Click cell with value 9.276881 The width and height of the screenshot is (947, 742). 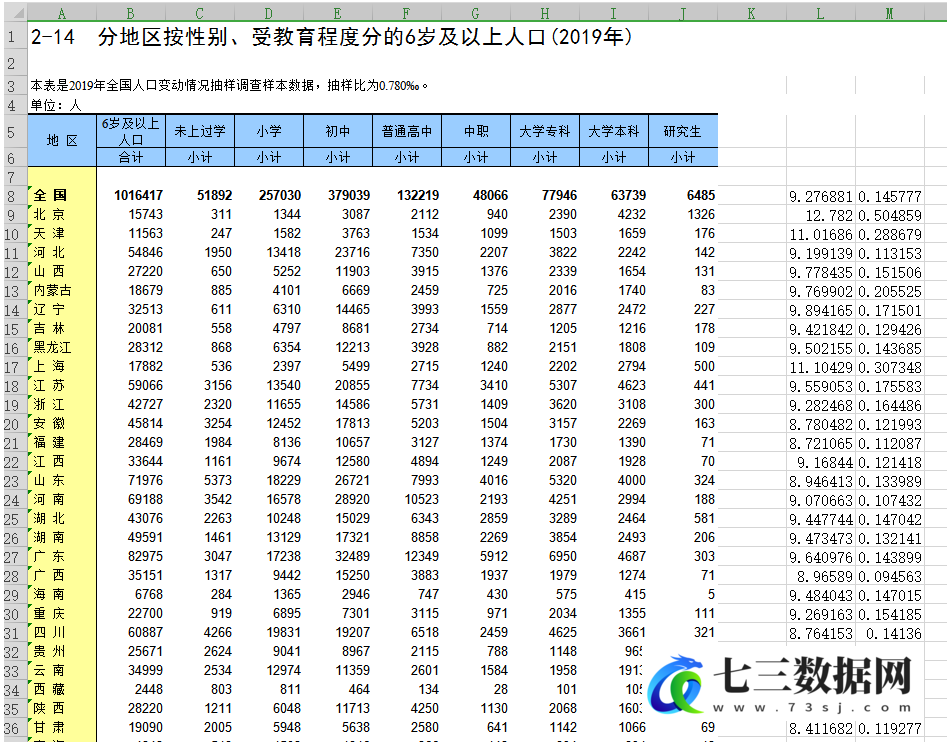(x=820, y=197)
